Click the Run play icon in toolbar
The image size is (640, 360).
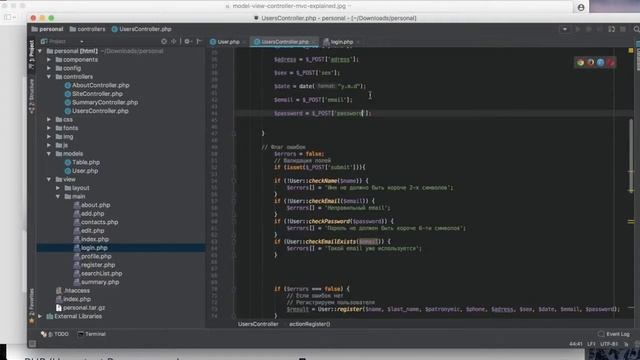[578, 29]
